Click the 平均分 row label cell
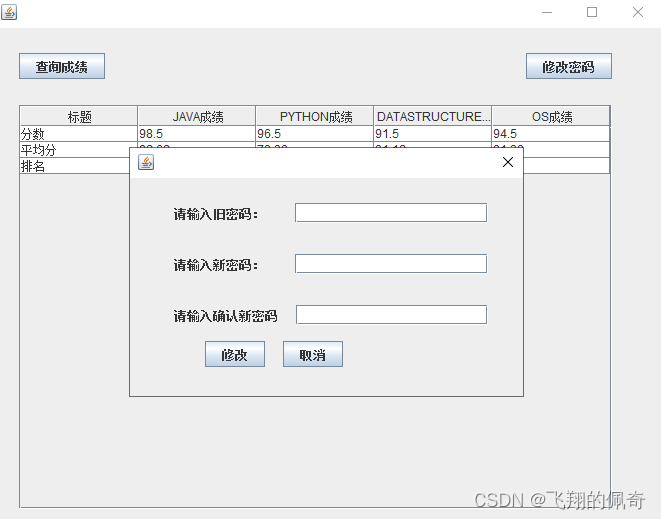This screenshot has height=519, width=661. (x=79, y=150)
